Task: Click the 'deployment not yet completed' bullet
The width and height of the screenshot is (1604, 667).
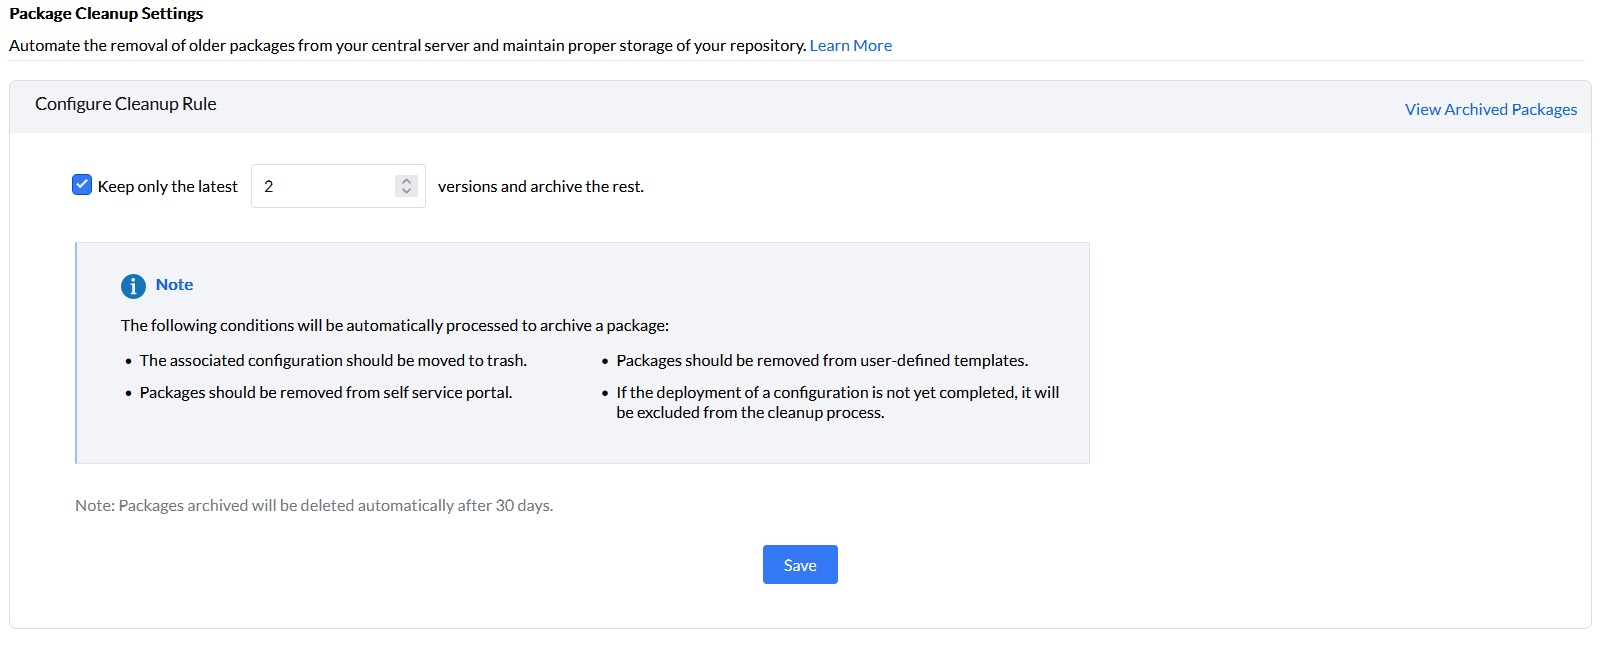Action: pyautogui.click(x=837, y=402)
